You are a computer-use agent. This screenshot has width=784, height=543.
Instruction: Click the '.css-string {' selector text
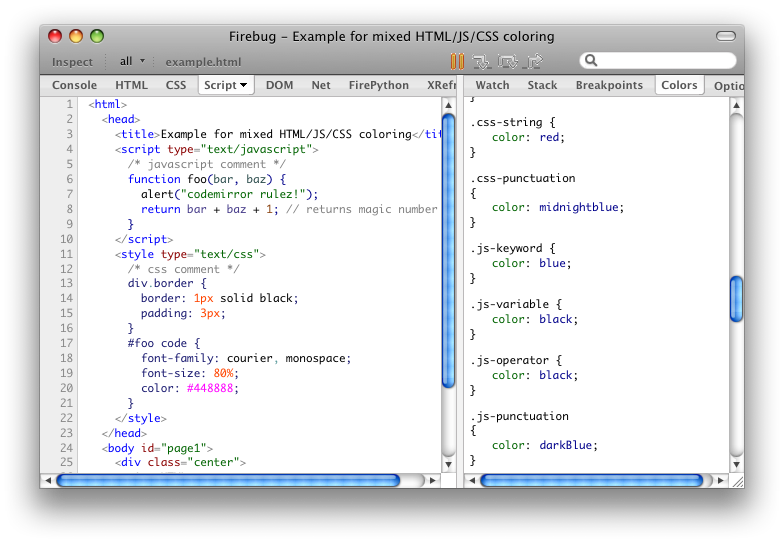513,122
